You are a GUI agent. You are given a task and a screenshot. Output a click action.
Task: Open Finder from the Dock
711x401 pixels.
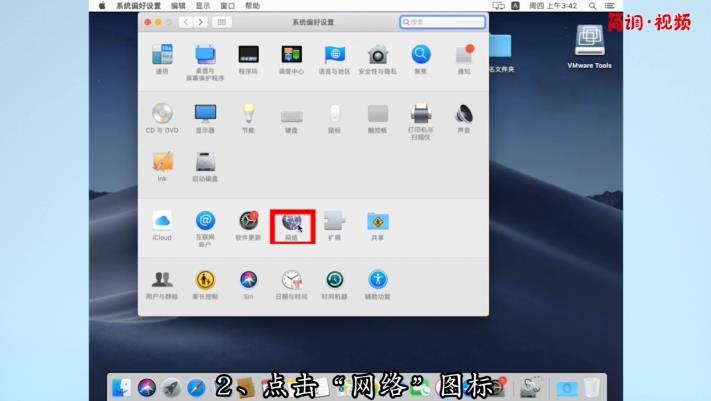[121, 388]
